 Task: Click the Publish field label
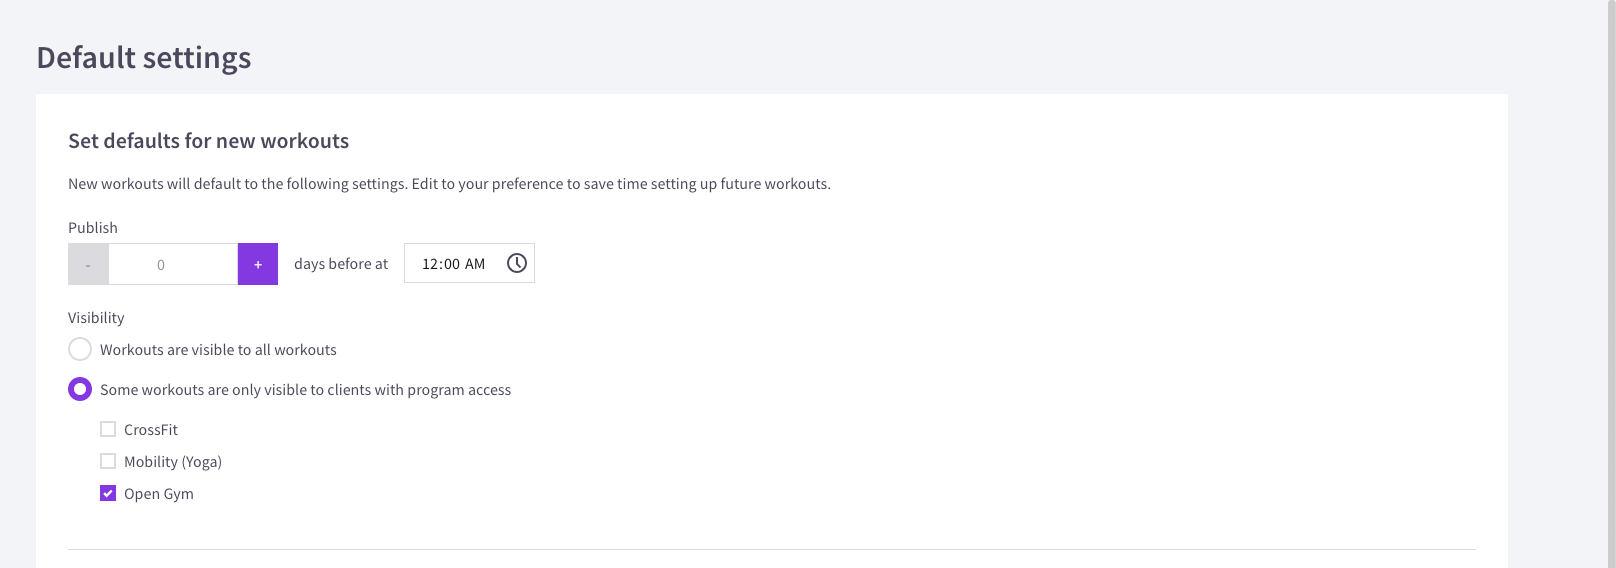[x=93, y=228]
